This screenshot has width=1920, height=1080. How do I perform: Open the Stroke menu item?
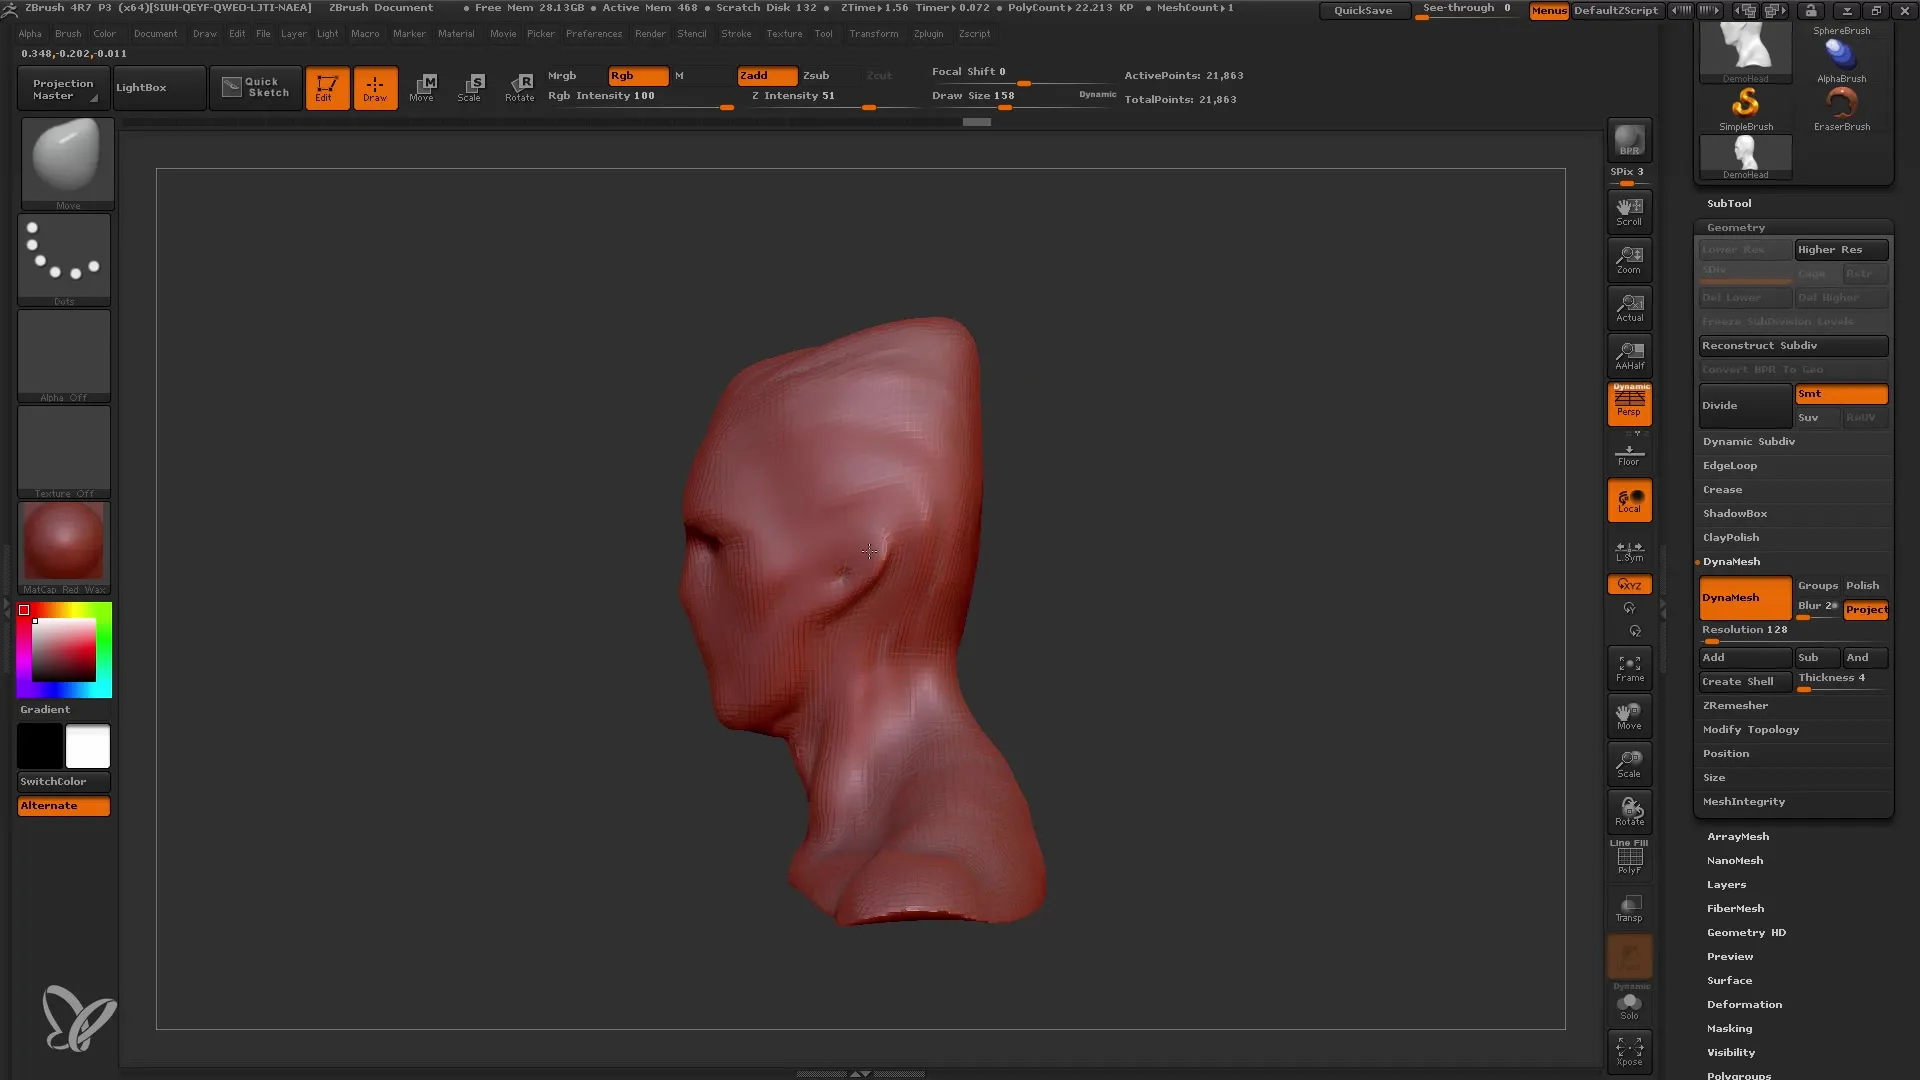pyautogui.click(x=736, y=33)
